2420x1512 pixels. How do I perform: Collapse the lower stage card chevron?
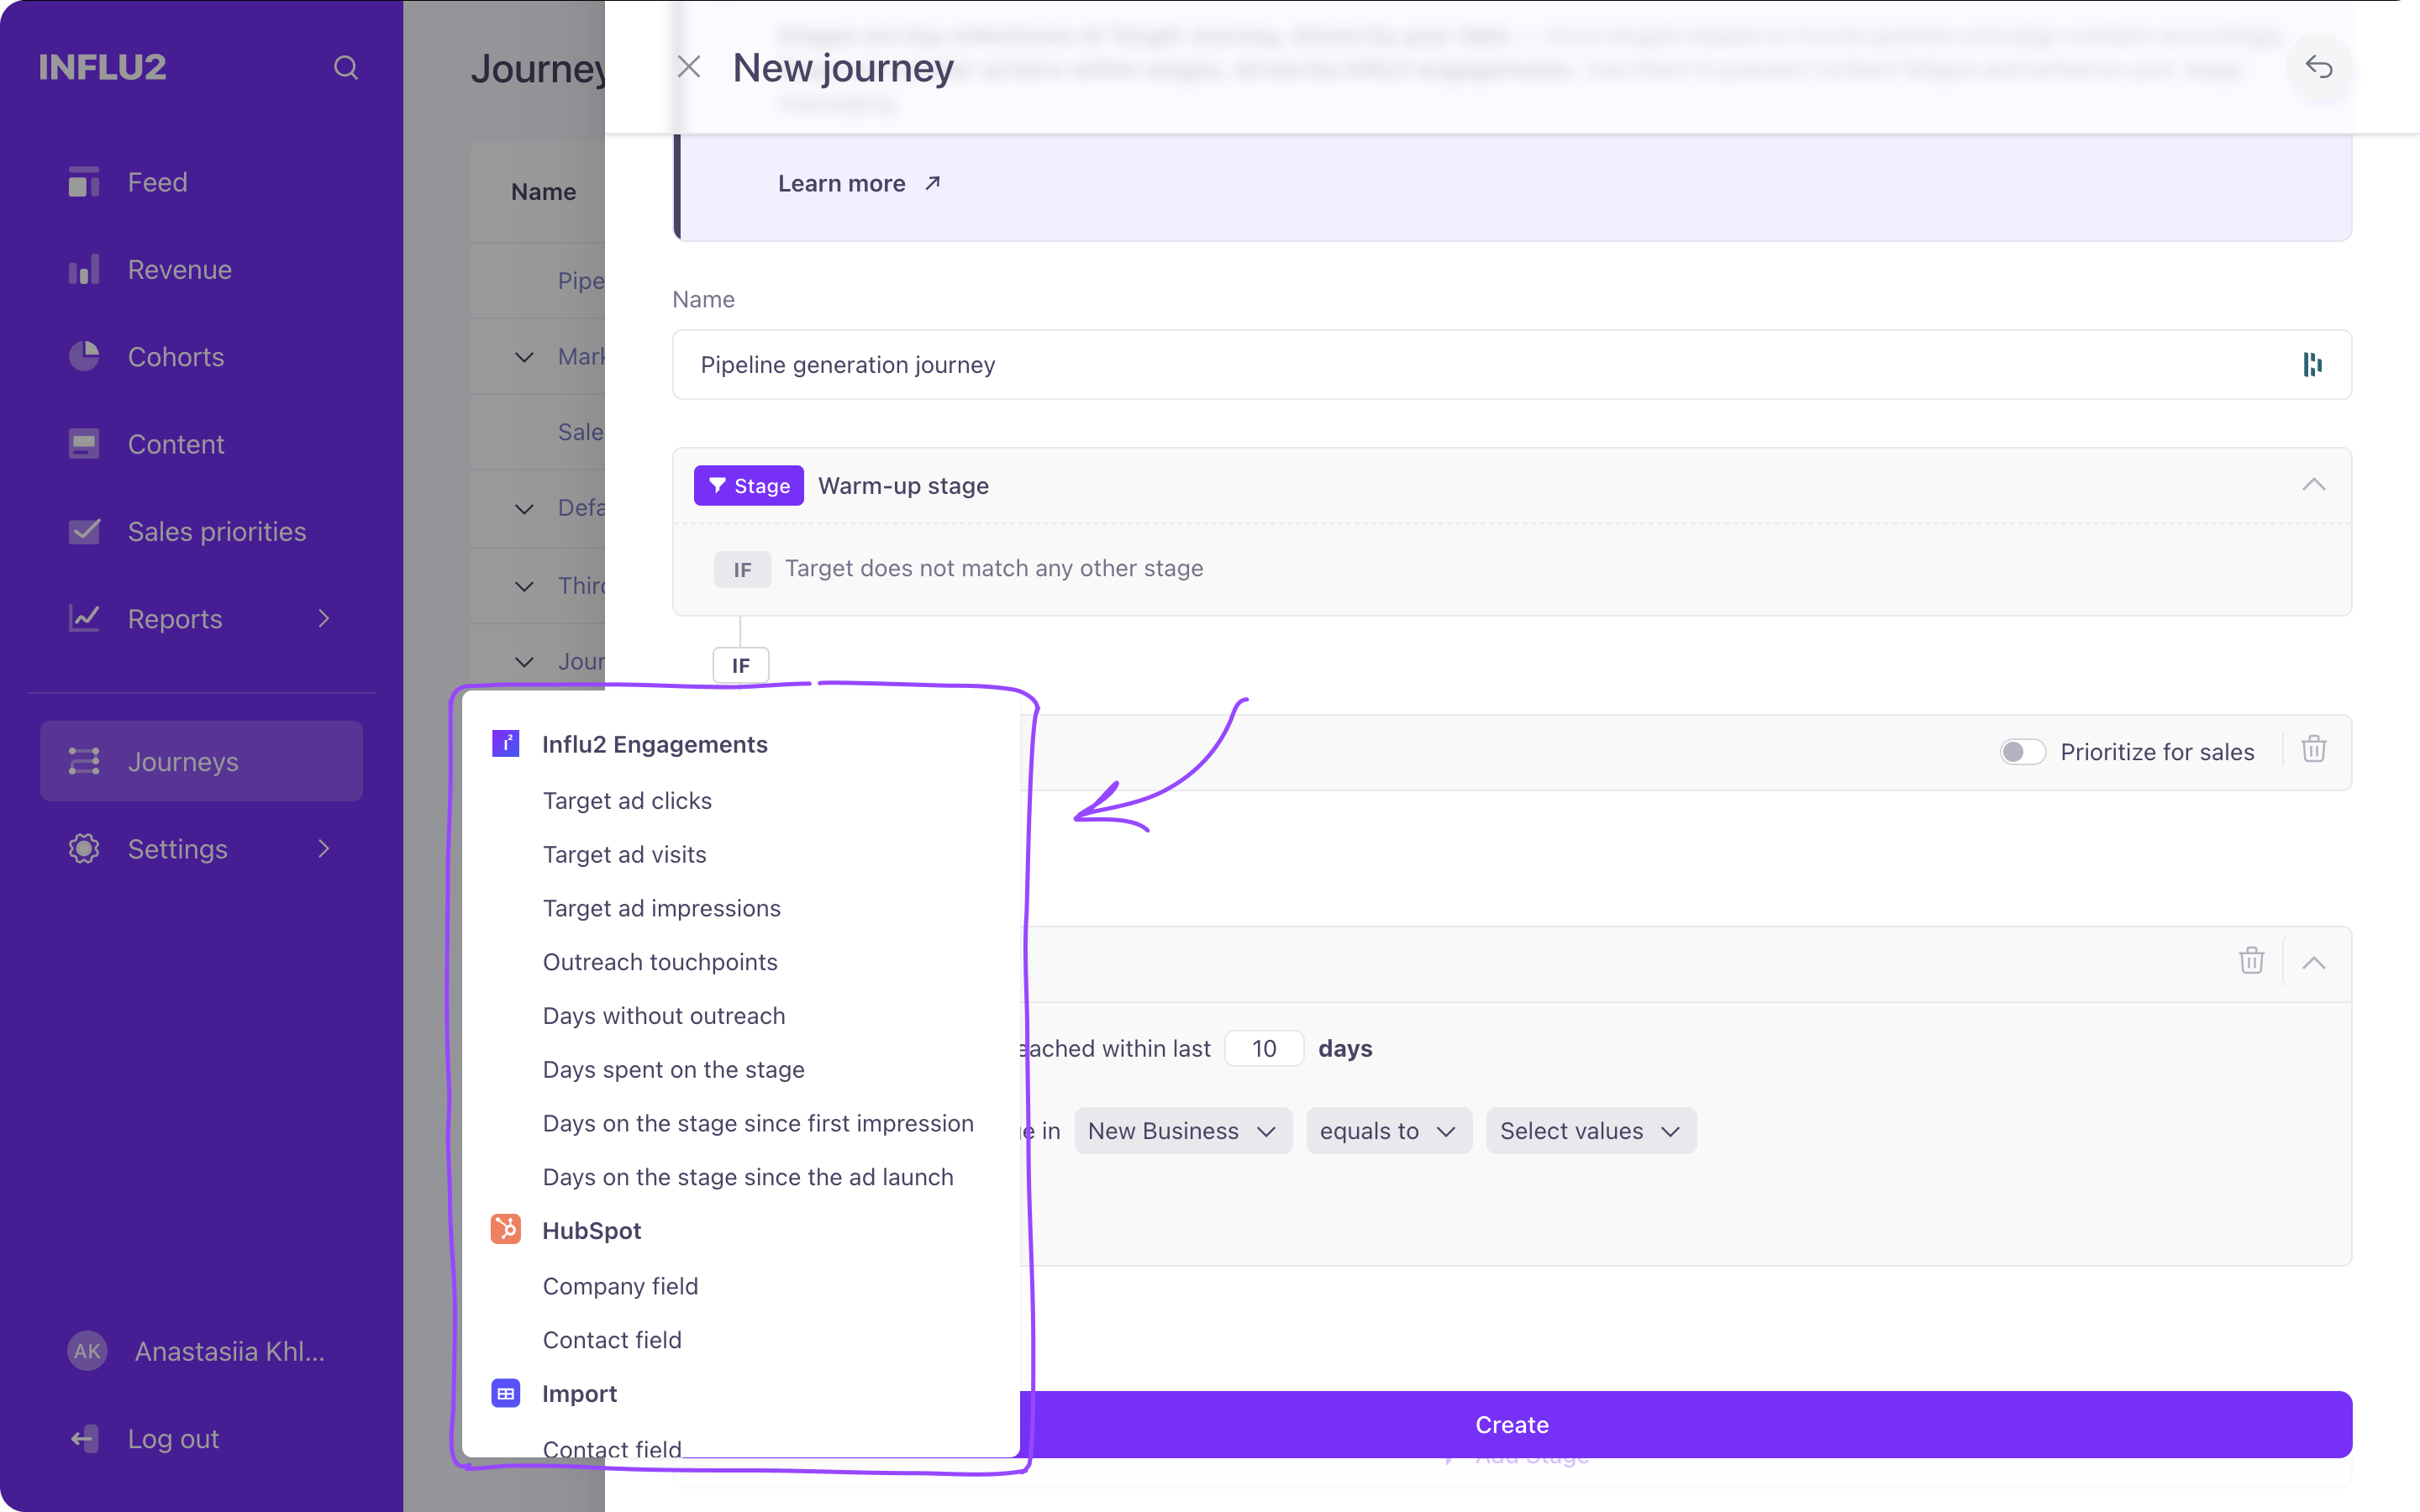pos(2313,963)
